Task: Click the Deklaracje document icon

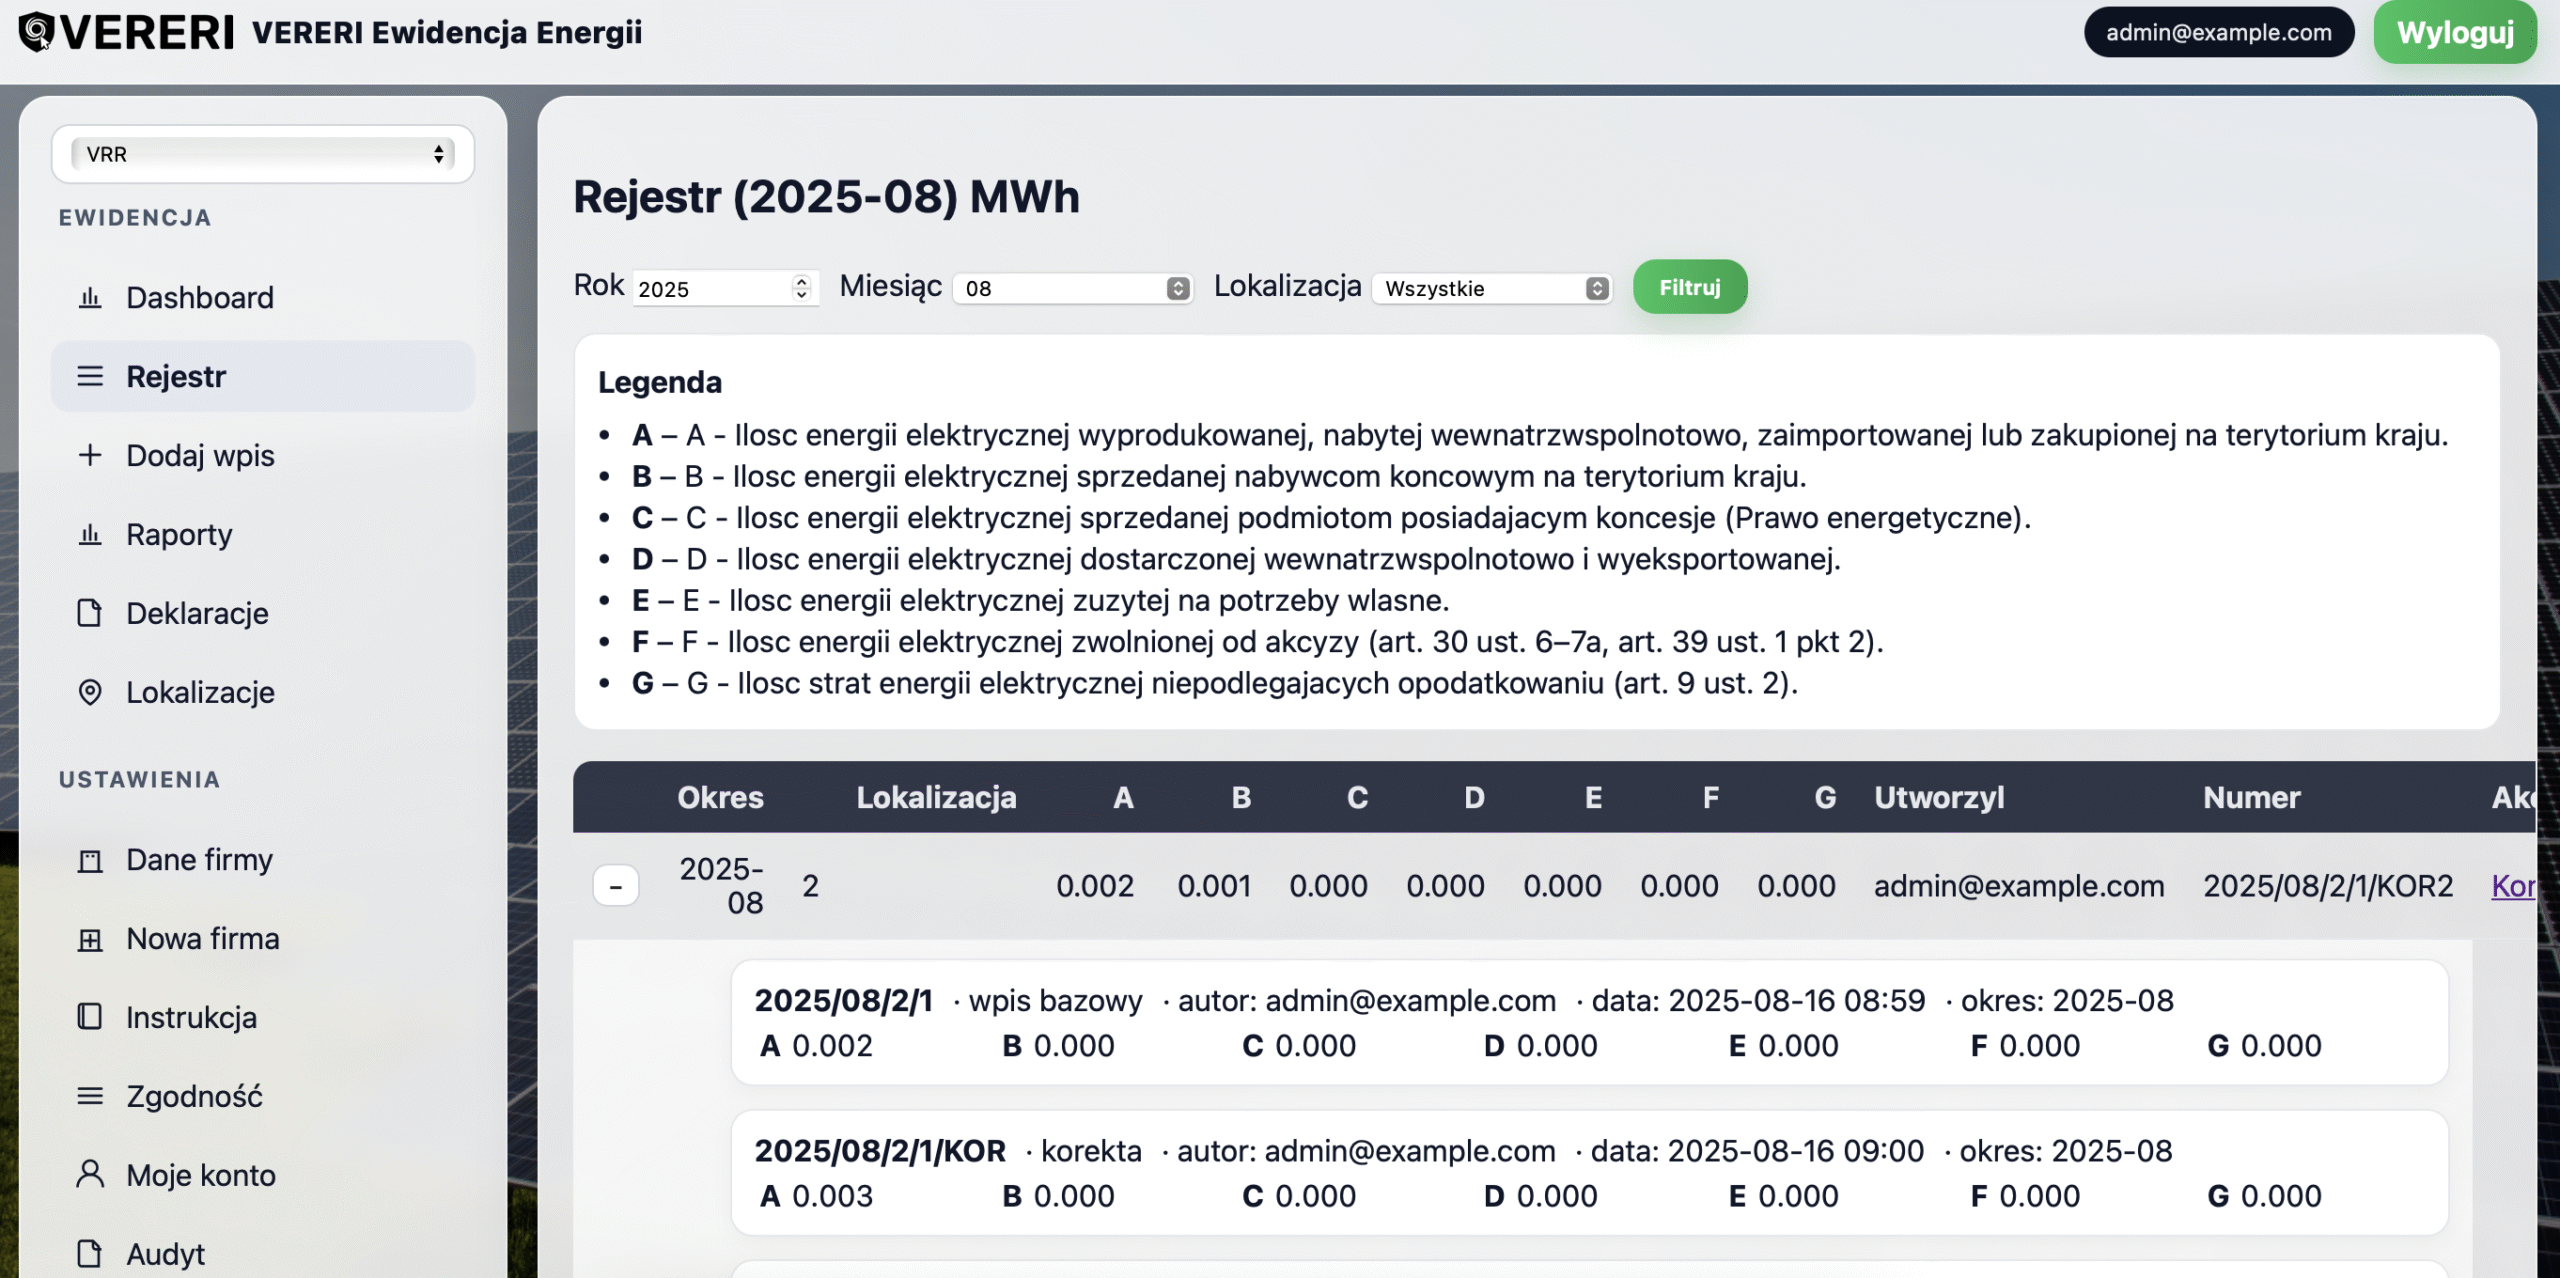Action: [90, 613]
